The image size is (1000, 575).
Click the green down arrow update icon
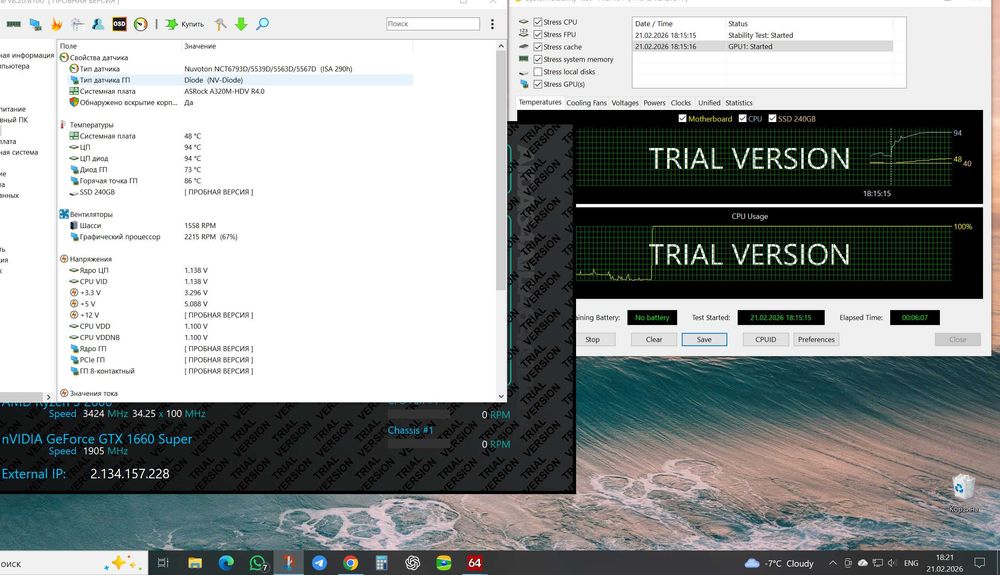click(x=241, y=23)
